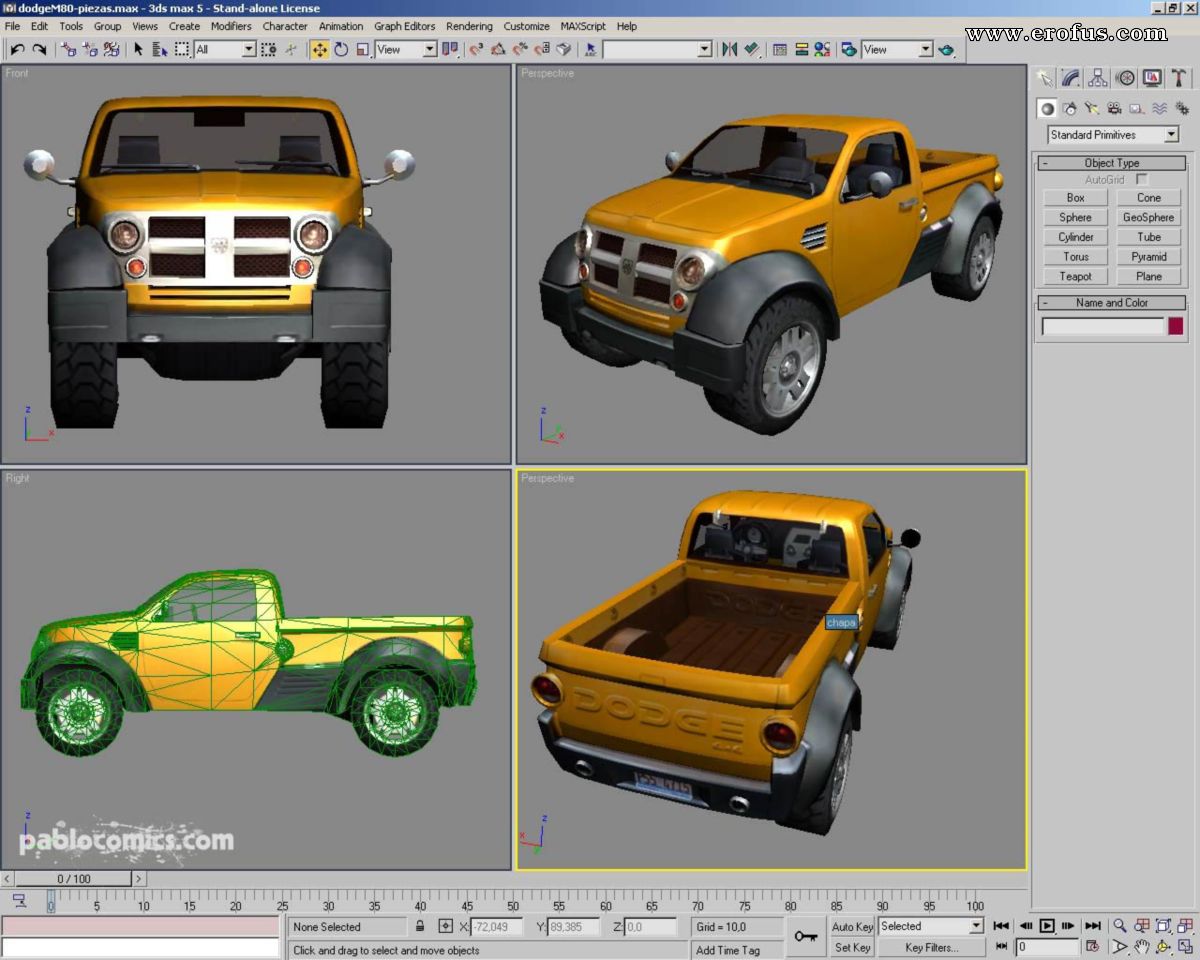This screenshot has height=960, width=1200.
Task: Toggle Key Mode next to frame field
Action: click(1001, 946)
